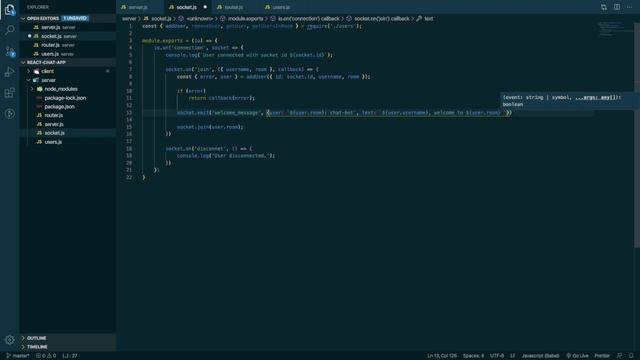Screen dimensions: 640x360
Task: Click the module.exports breadcrumb item
Action: [245, 18]
